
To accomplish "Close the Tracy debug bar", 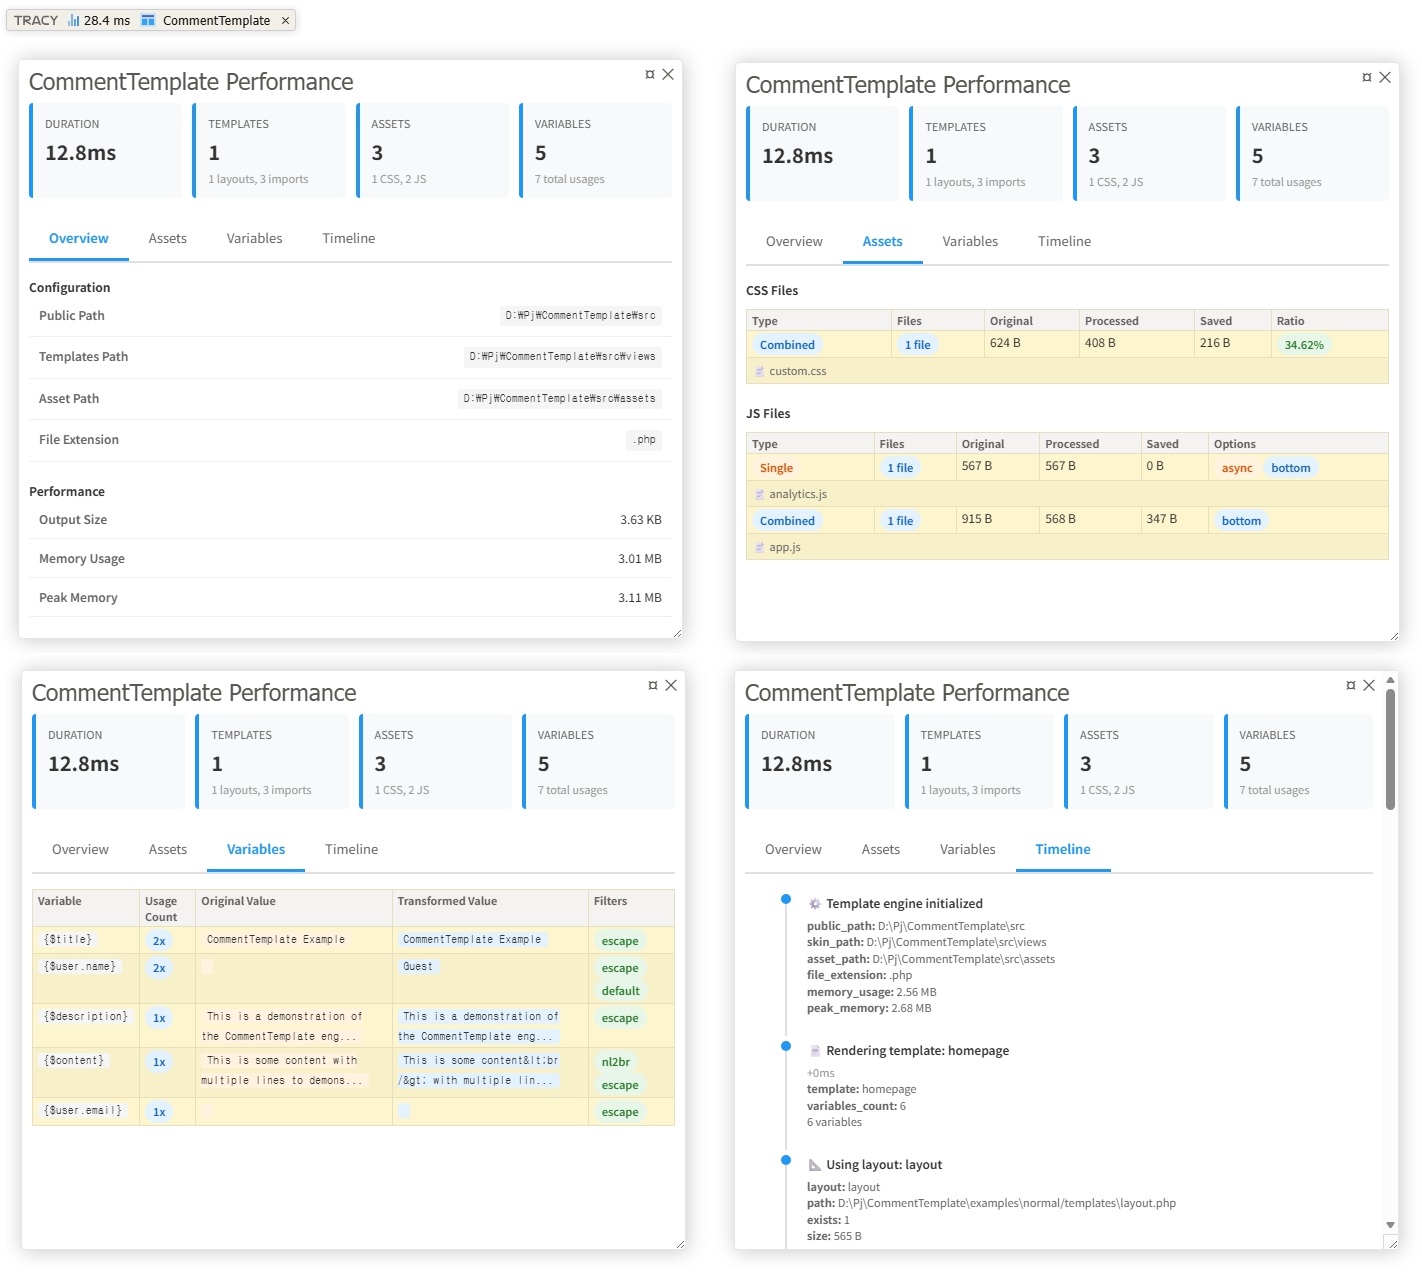I will point(285,20).
